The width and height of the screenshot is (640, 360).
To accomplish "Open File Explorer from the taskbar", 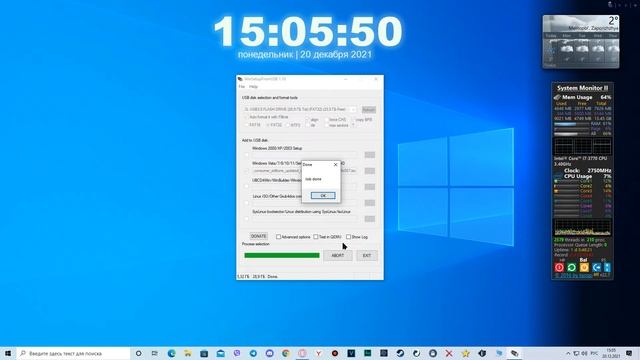I will click(x=187, y=353).
